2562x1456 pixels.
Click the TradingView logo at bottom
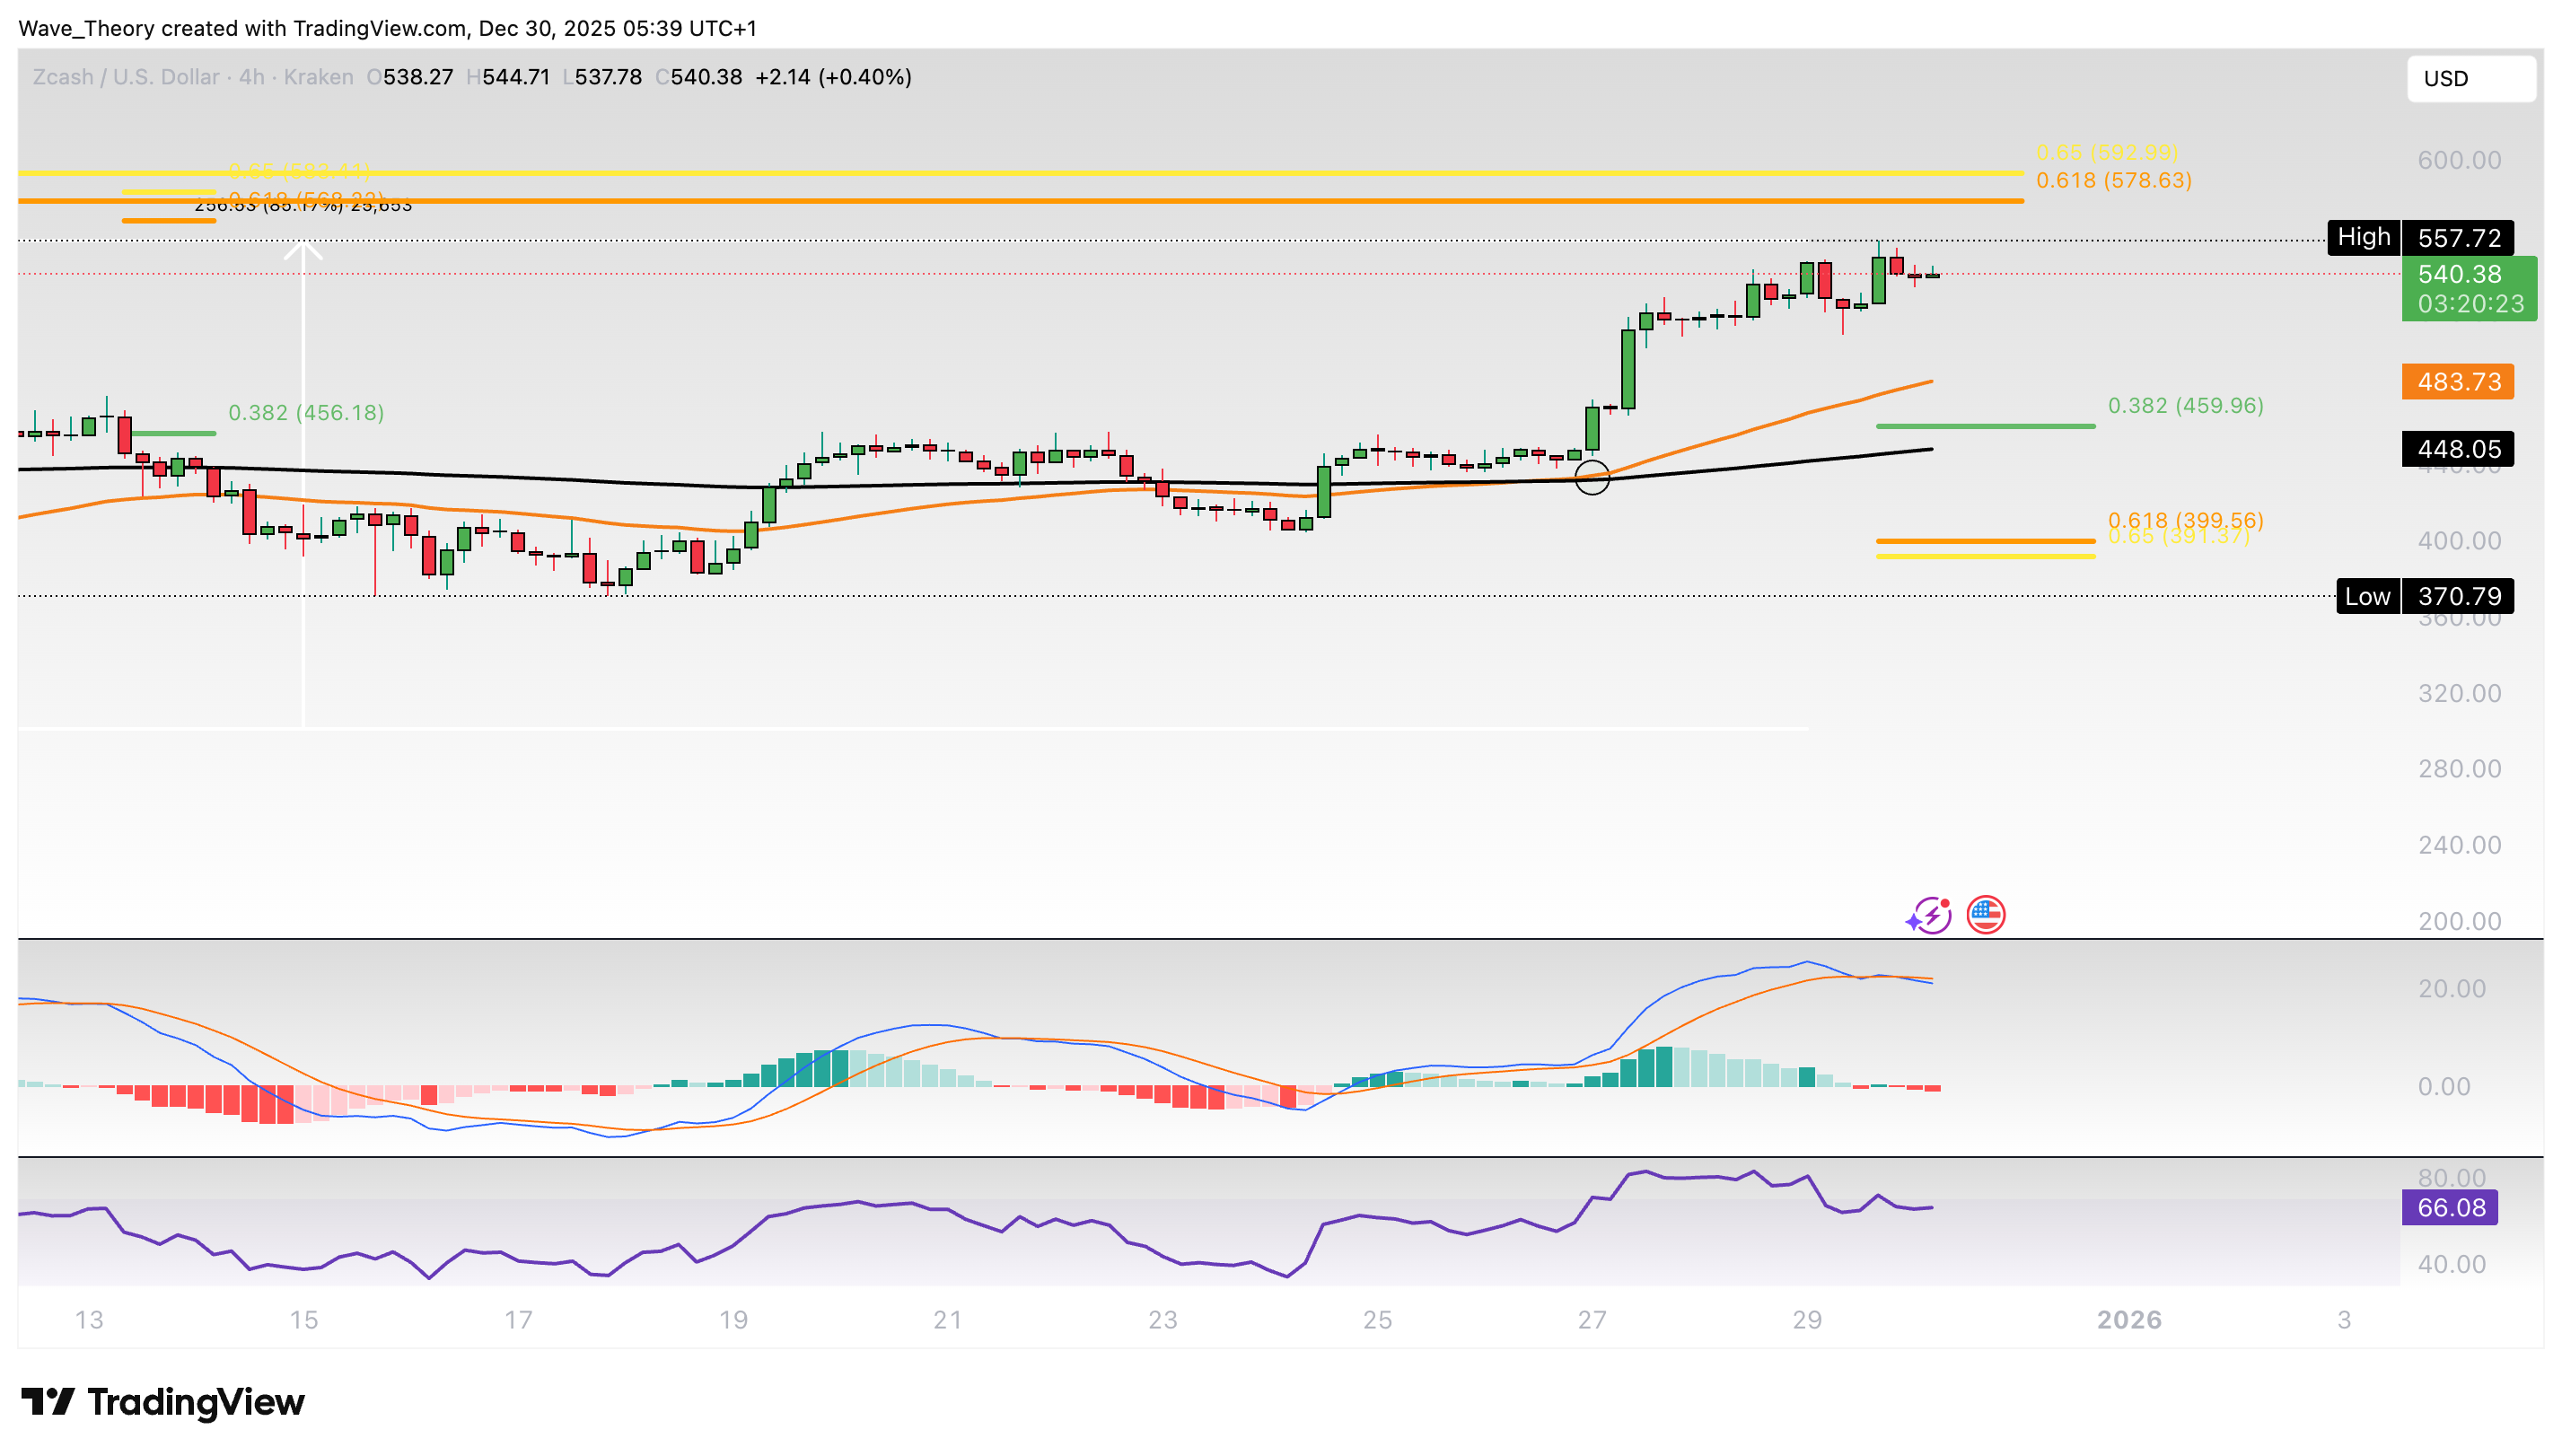point(163,1402)
